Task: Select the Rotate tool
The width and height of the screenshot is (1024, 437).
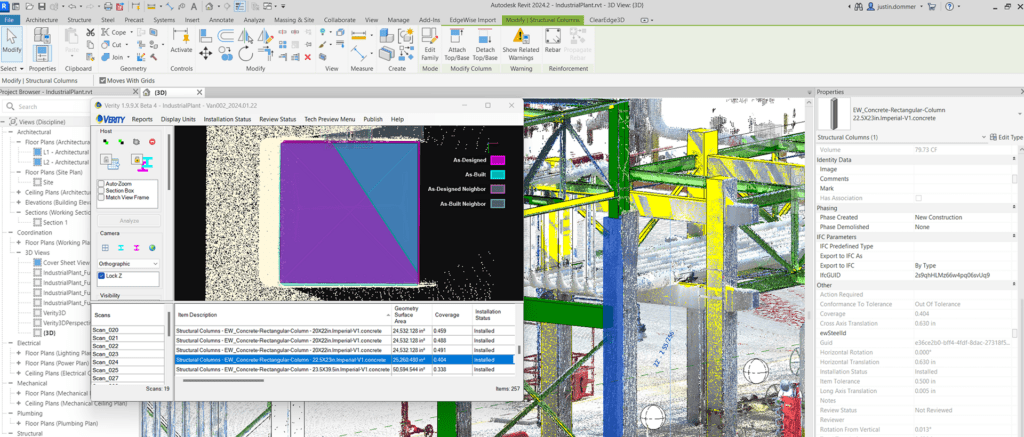Action: pos(246,54)
